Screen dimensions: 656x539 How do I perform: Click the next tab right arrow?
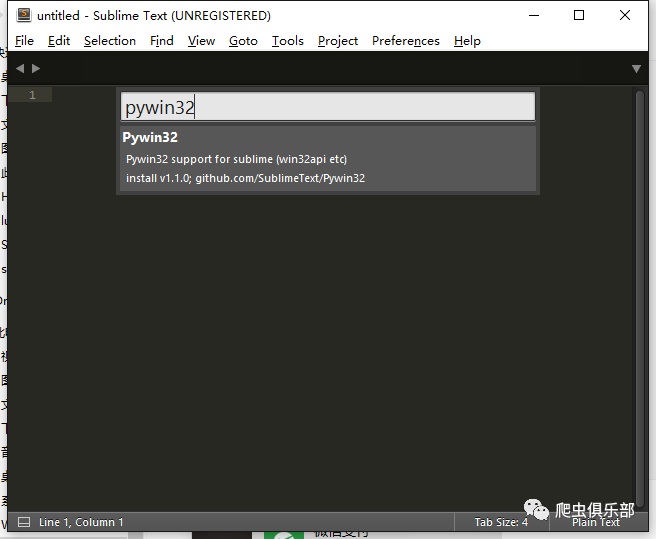tap(36, 68)
